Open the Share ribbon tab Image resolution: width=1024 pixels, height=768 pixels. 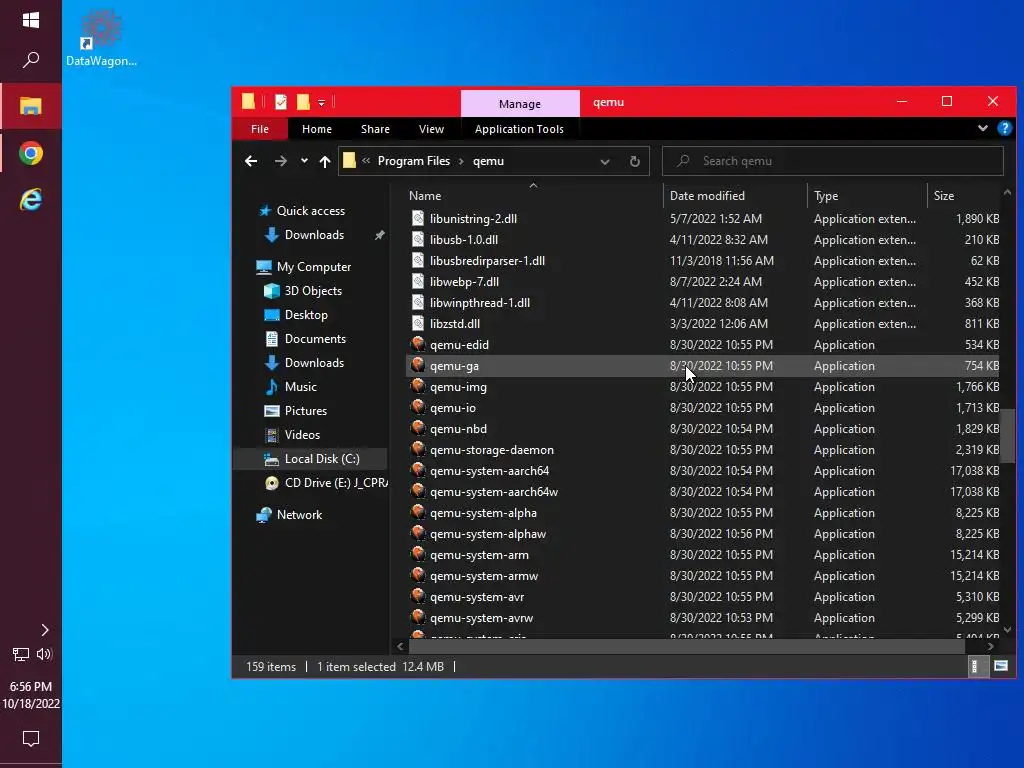pyautogui.click(x=376, y=129)
